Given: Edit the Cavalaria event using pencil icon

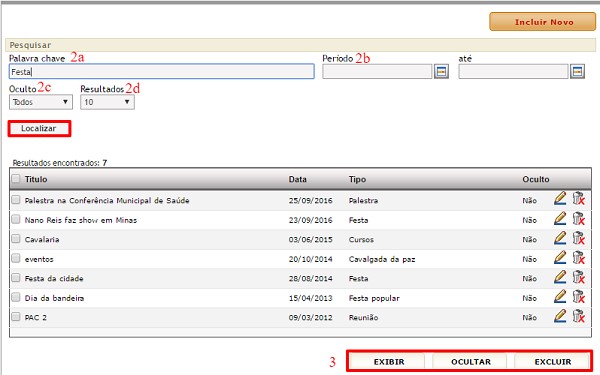Looking at the screenshot, I should point(560,238).
